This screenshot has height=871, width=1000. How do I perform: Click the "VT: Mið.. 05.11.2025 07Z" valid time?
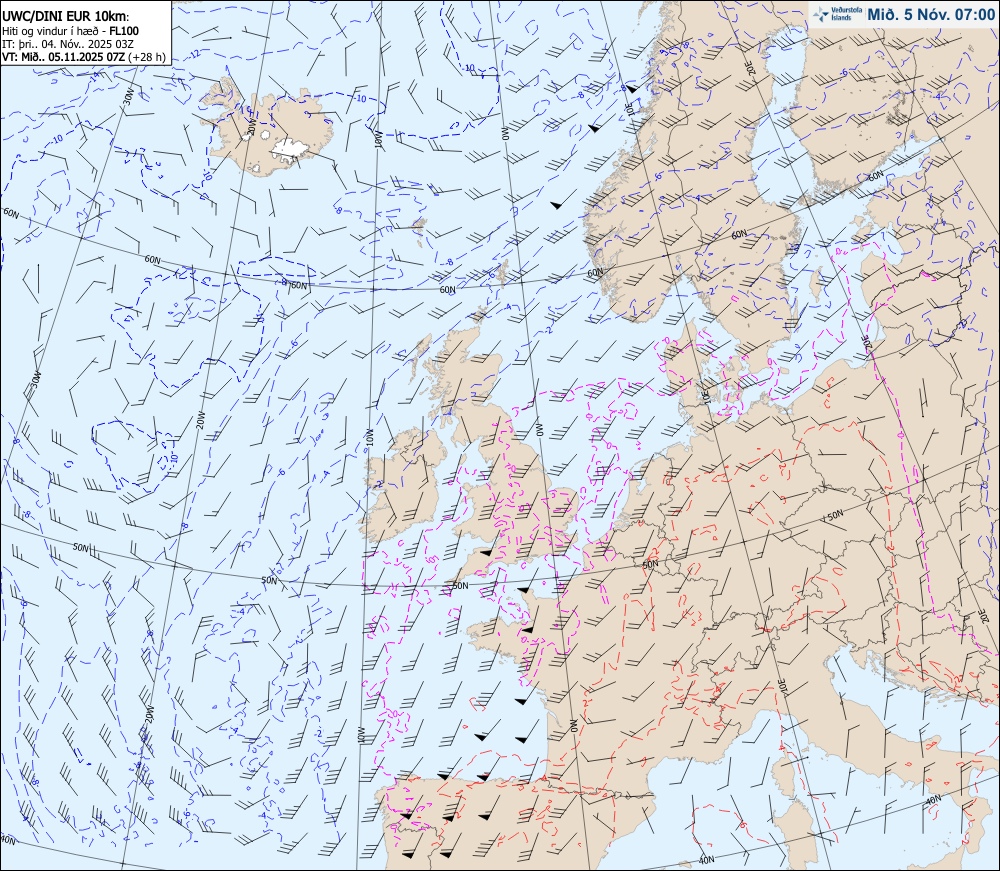[64, 57]
